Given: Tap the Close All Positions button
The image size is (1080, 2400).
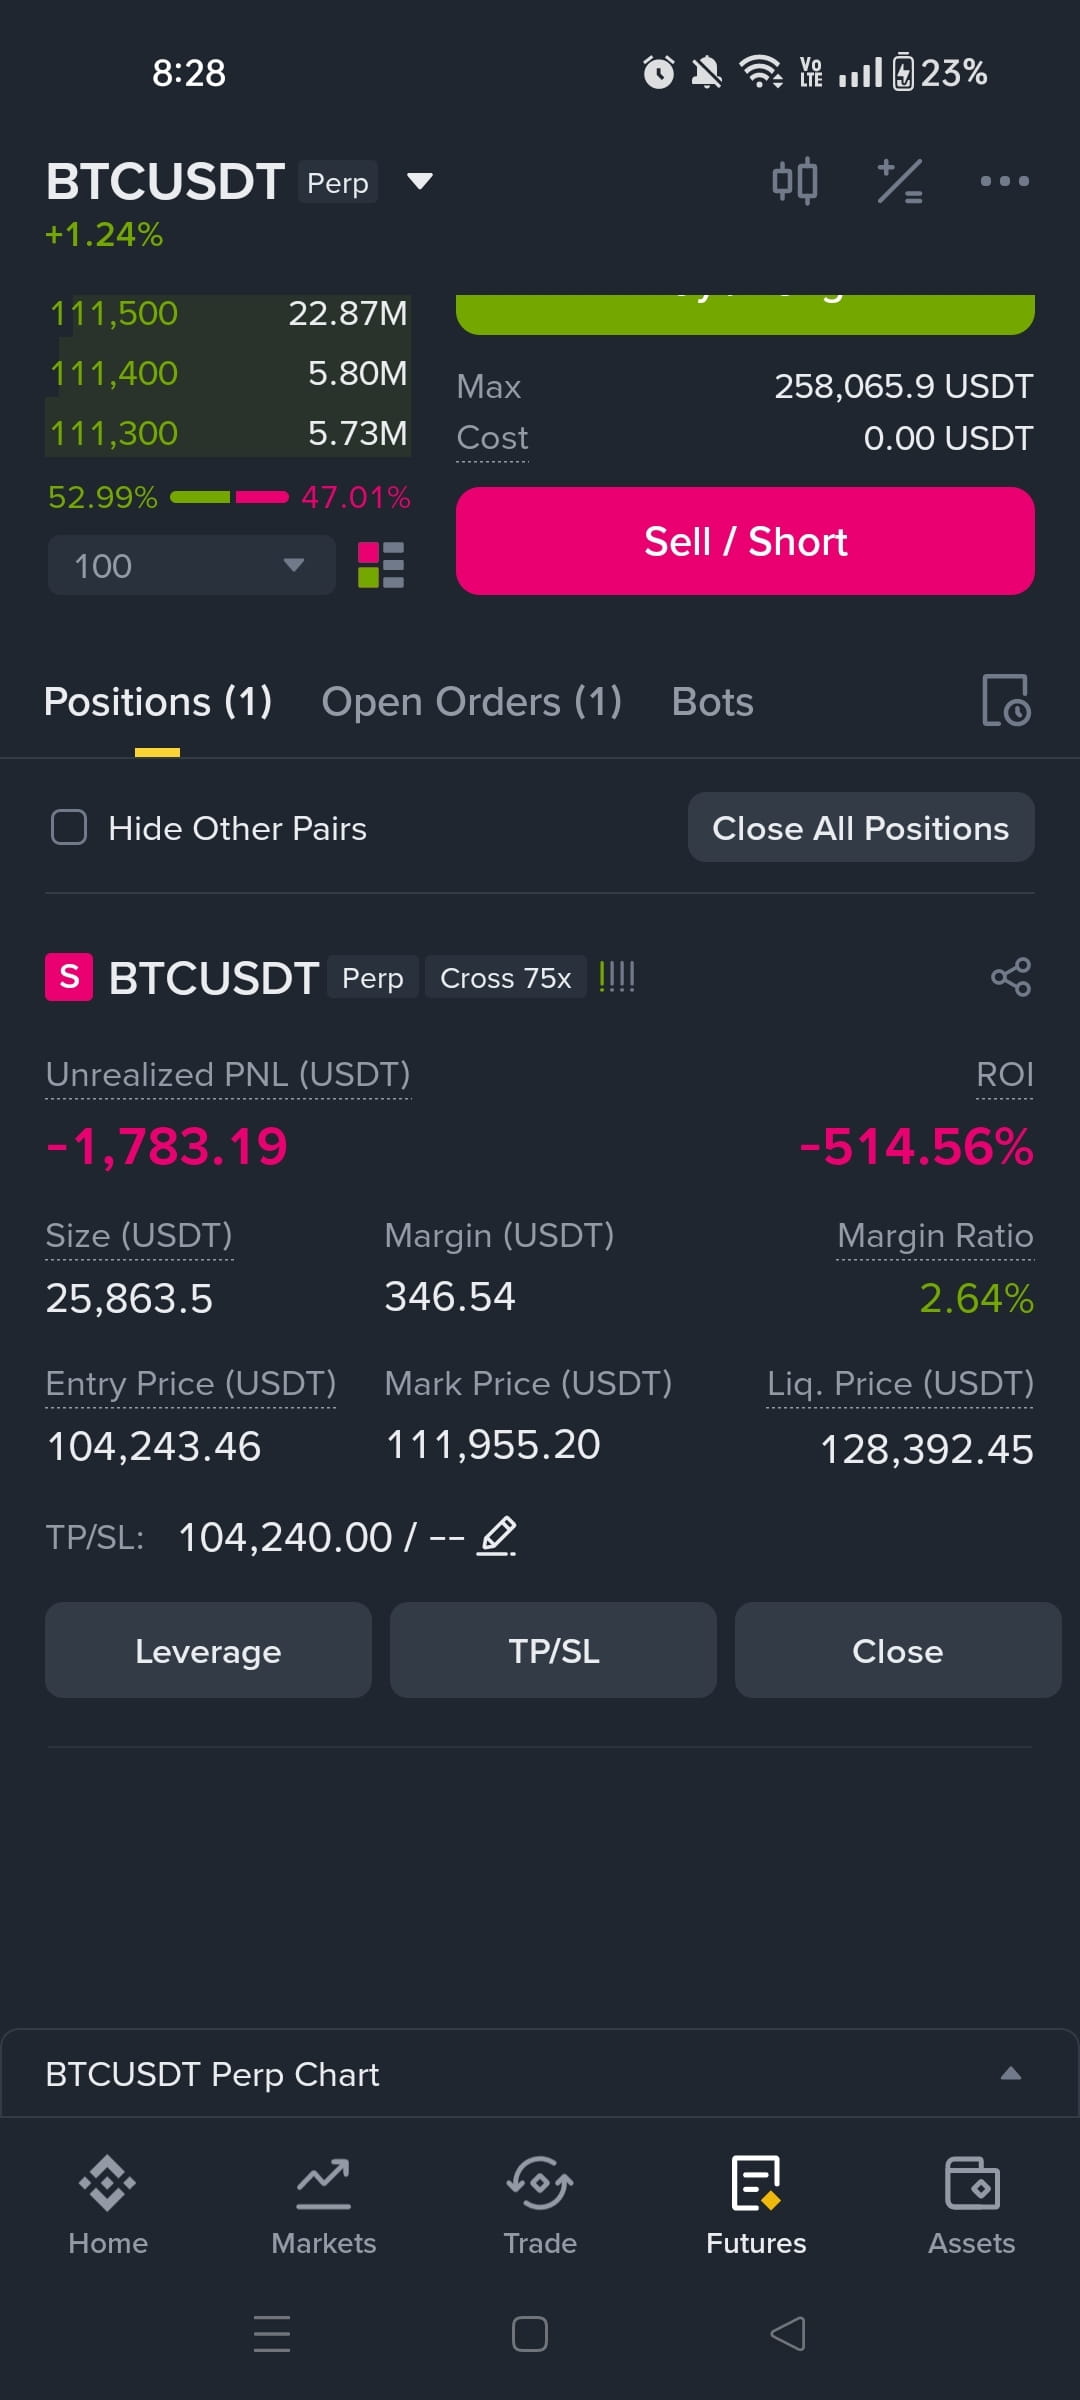Looking at the screenshot, I should [861, 827].
